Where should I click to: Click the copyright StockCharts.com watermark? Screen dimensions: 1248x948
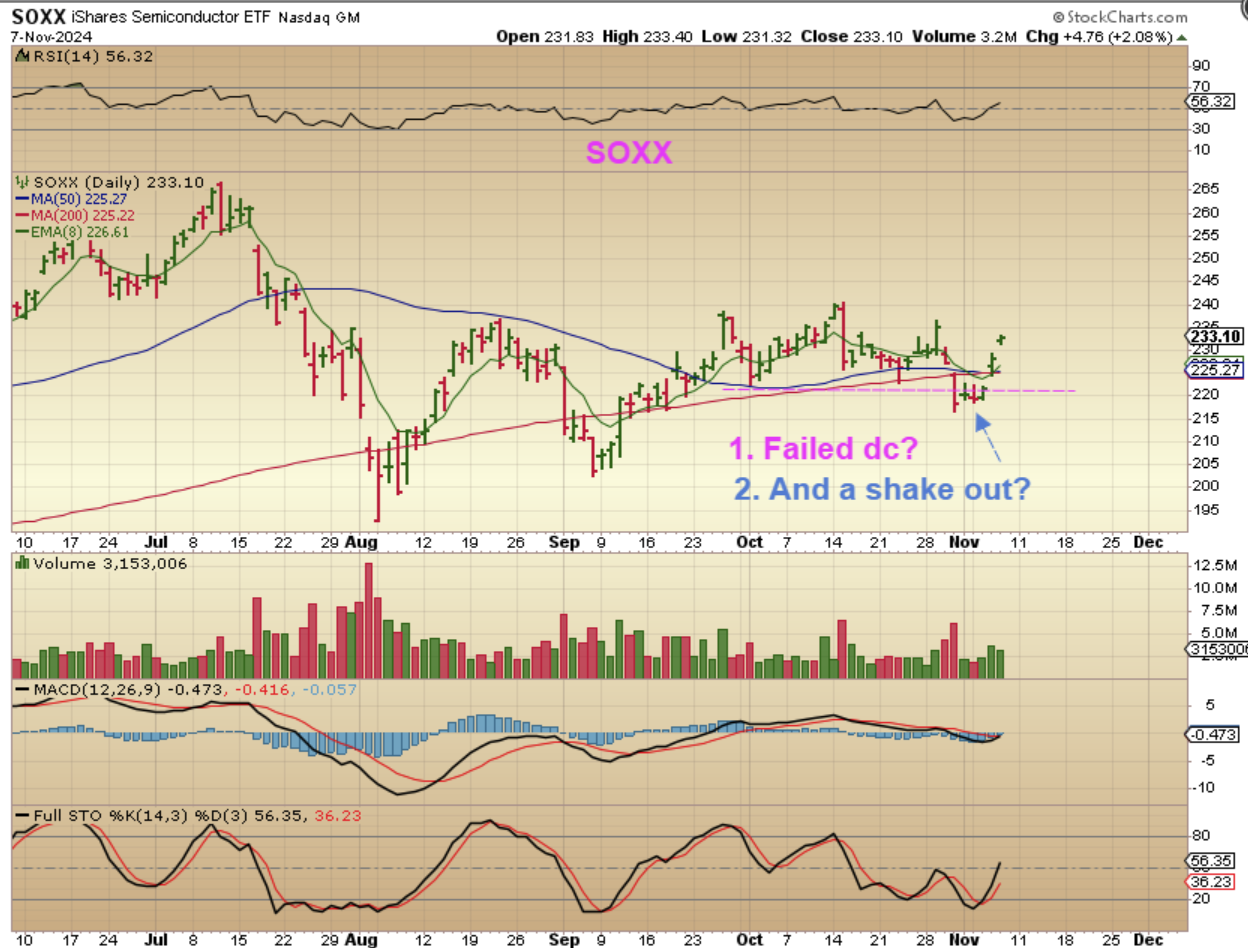[1119, 16]
